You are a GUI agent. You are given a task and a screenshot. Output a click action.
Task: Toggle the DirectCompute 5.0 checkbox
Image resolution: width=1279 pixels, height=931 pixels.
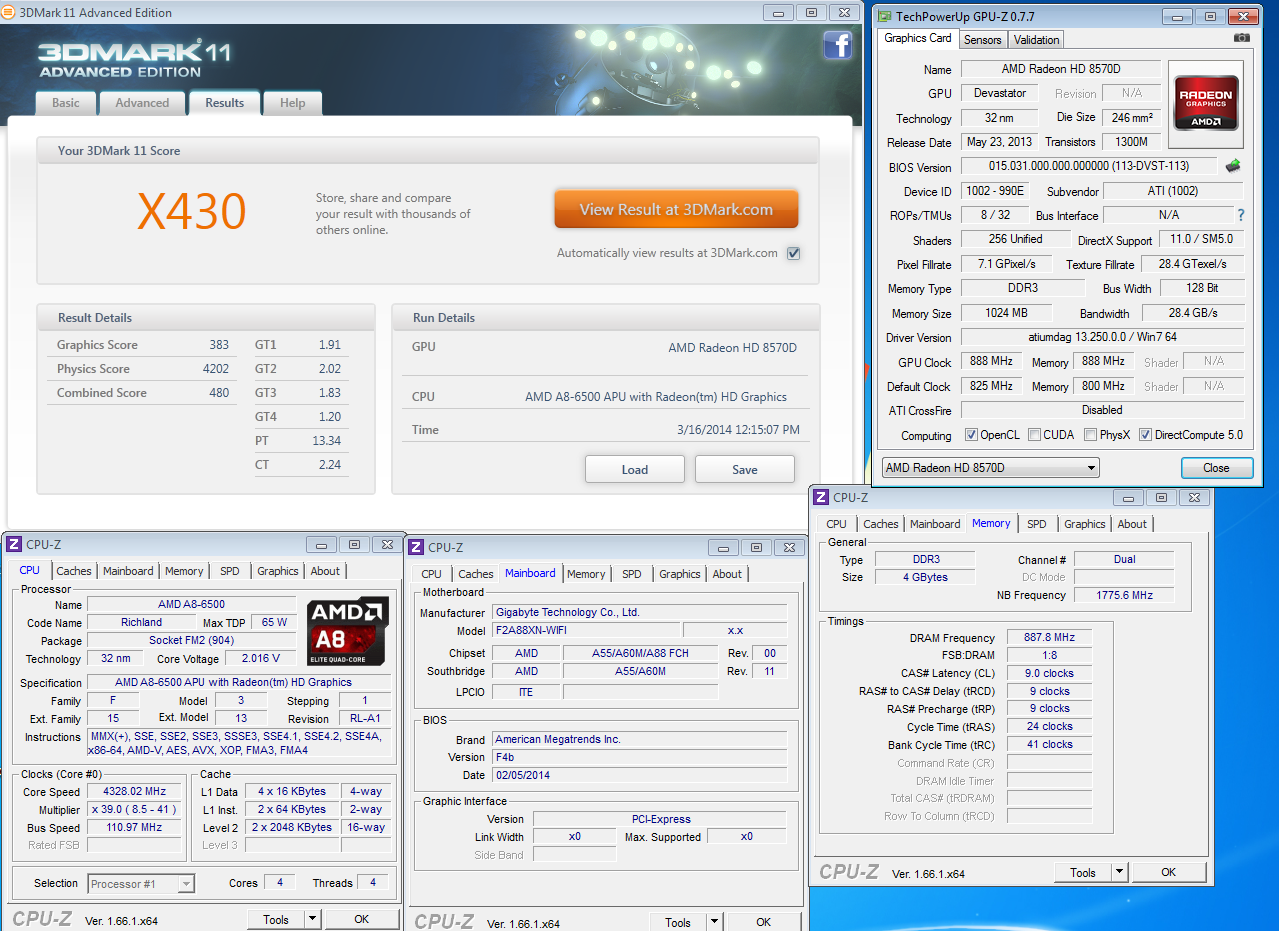point(1145,435)
